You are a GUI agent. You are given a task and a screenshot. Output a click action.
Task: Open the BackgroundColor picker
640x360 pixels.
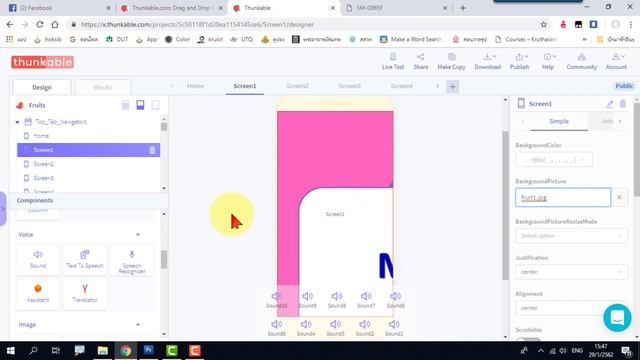click(554, 160)
